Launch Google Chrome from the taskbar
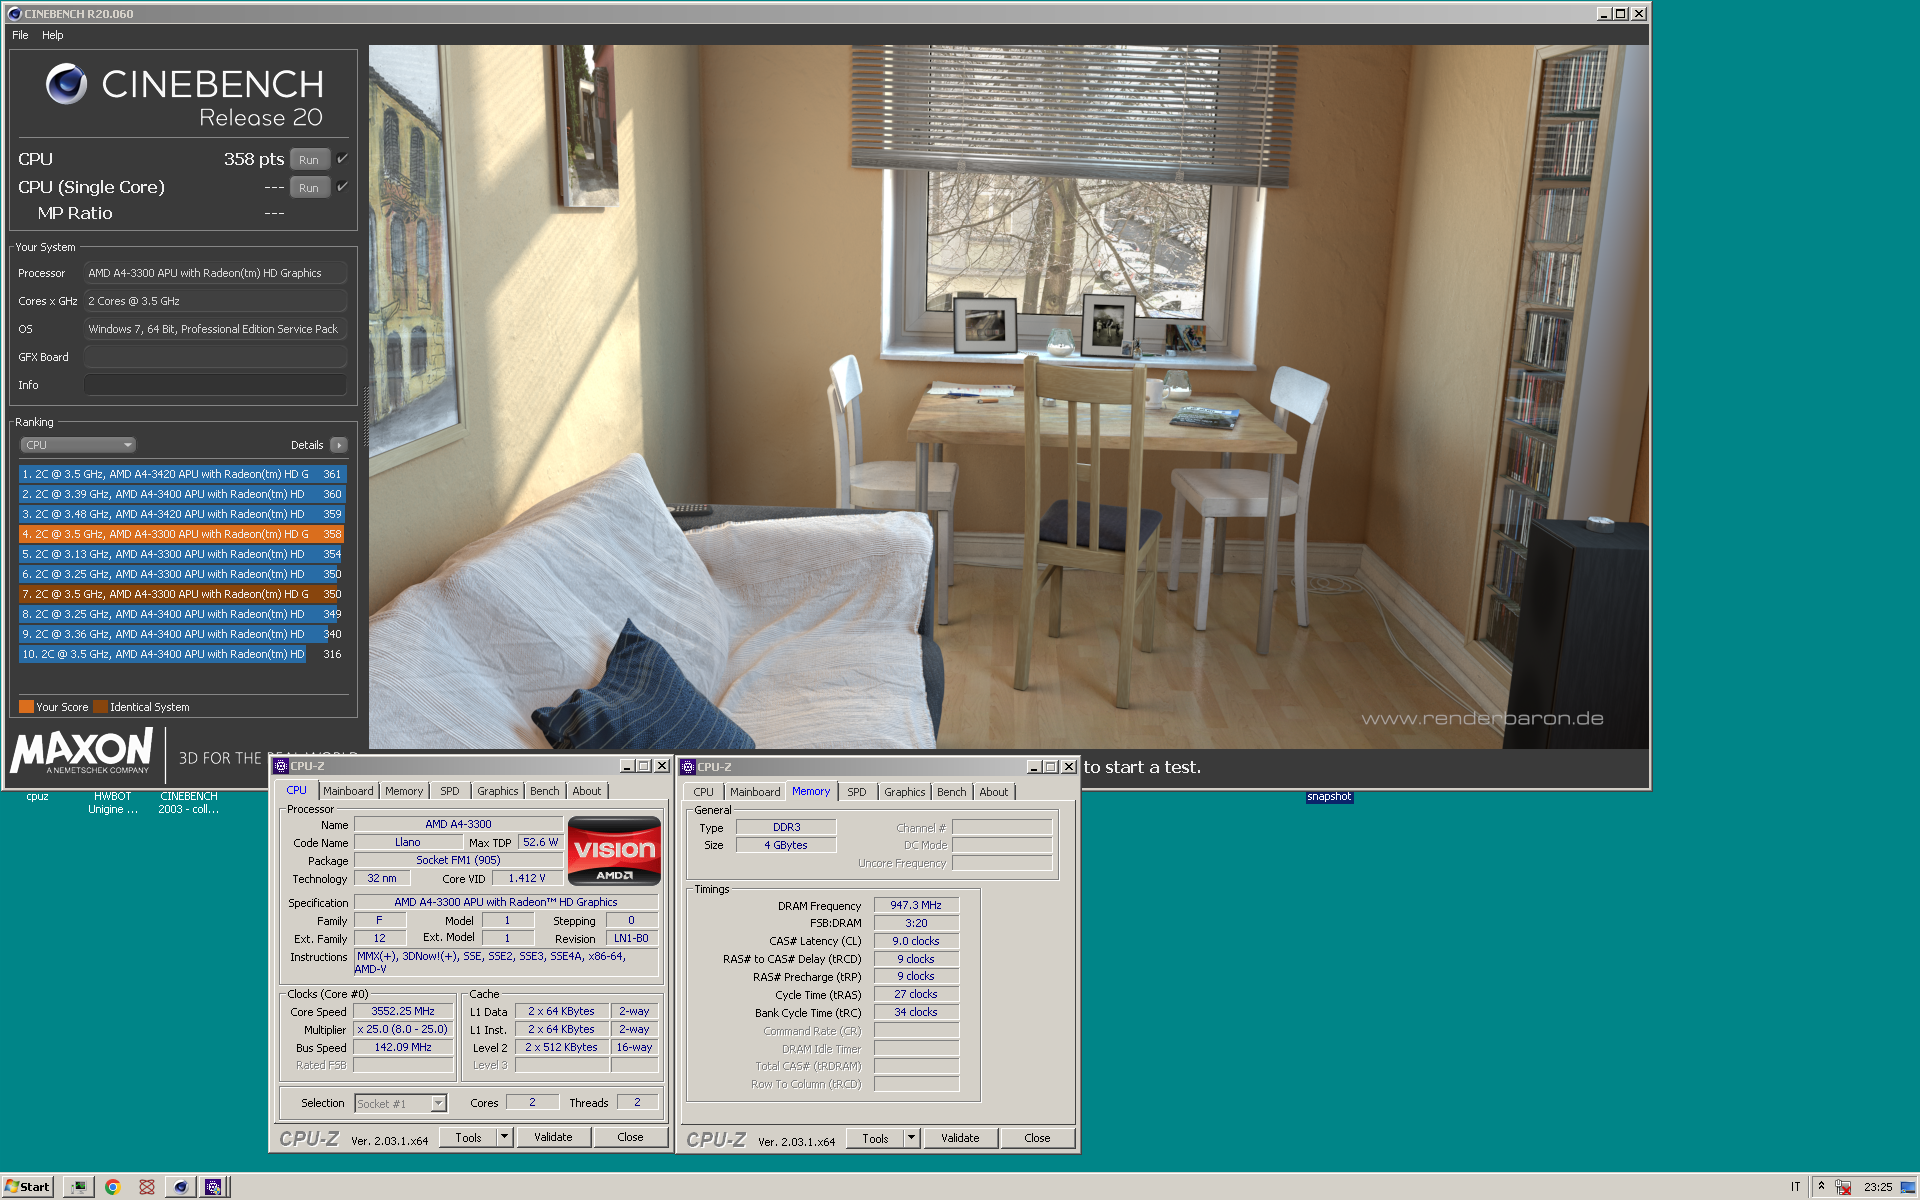This screenshot has width=1920, height=1200. coord(113,1187)
